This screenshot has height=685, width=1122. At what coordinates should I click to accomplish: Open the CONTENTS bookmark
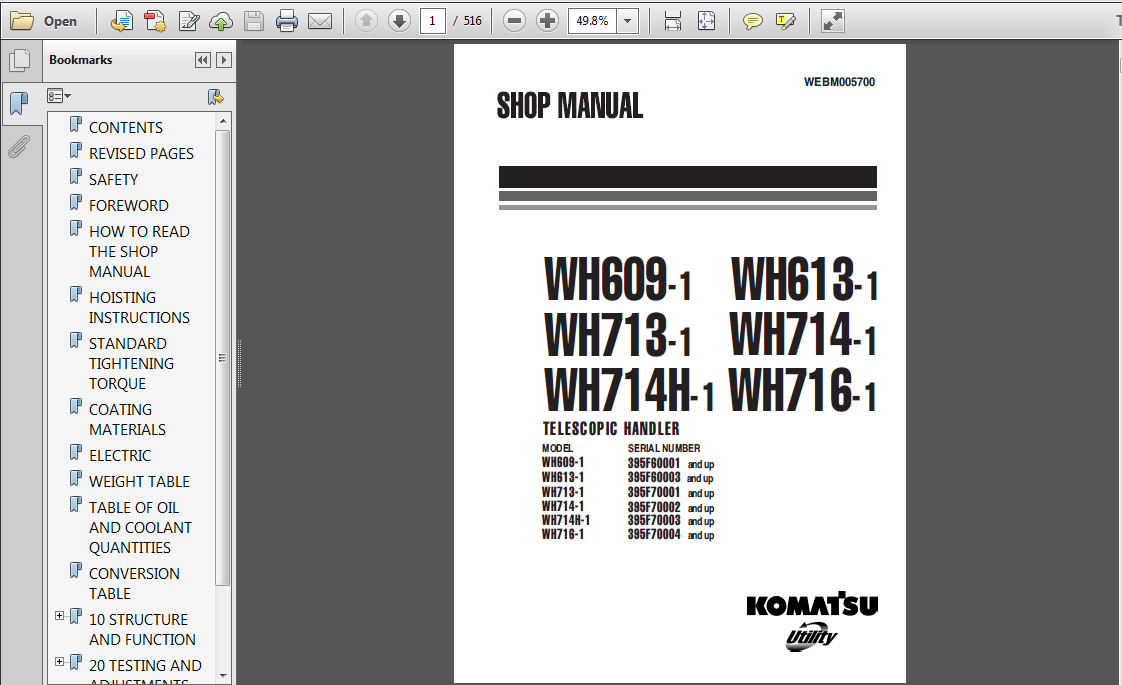click(x=126, y=127)
